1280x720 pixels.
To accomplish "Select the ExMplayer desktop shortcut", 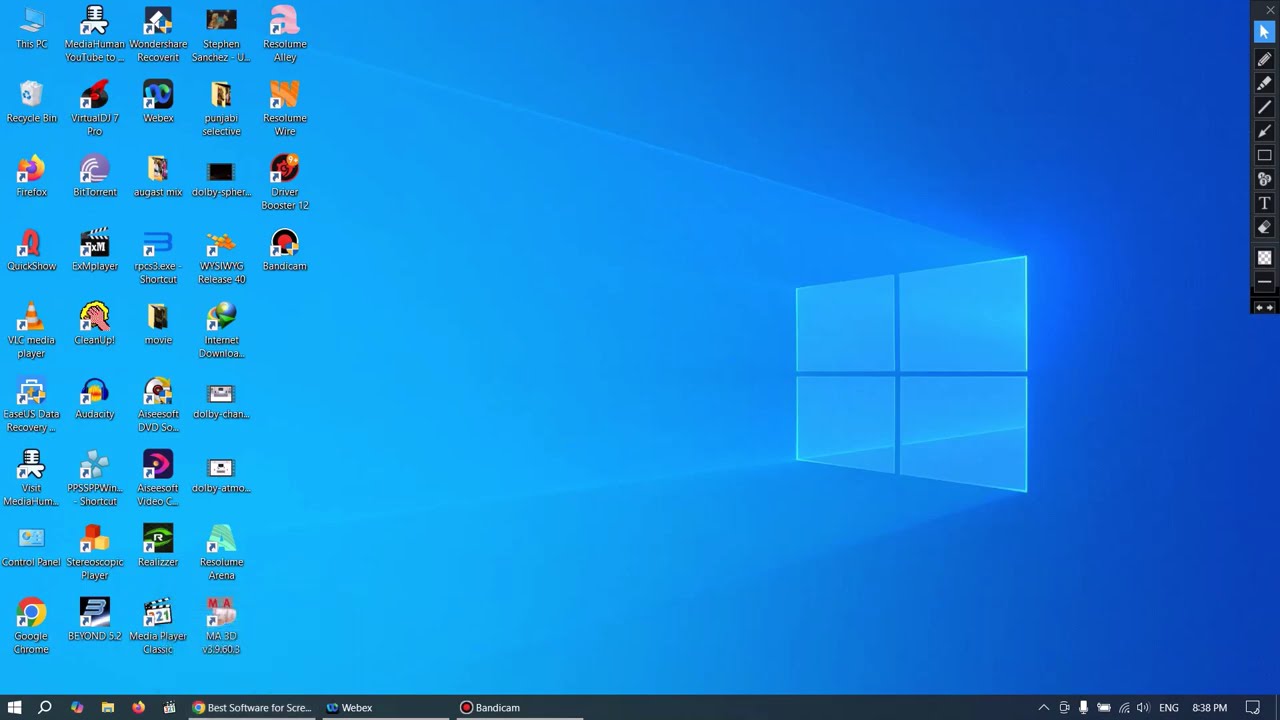I will (x=95, y=250).
